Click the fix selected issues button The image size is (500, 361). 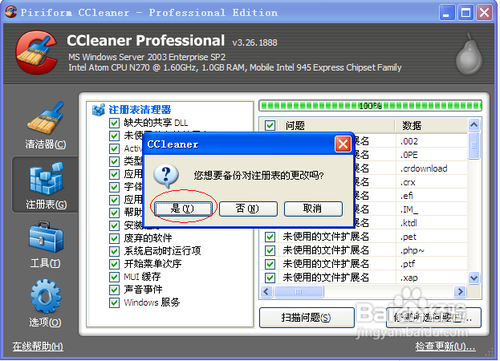(x=433, y=317)
